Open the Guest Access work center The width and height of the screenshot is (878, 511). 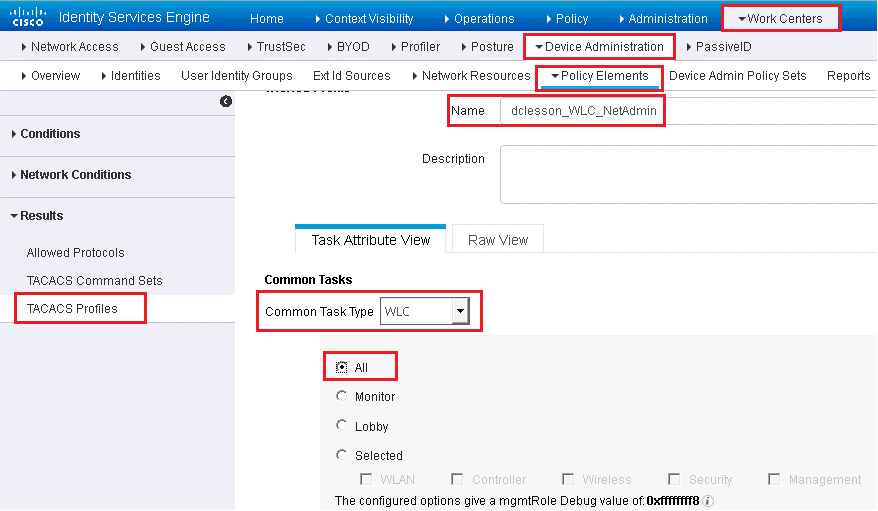(x=183, y=46)
